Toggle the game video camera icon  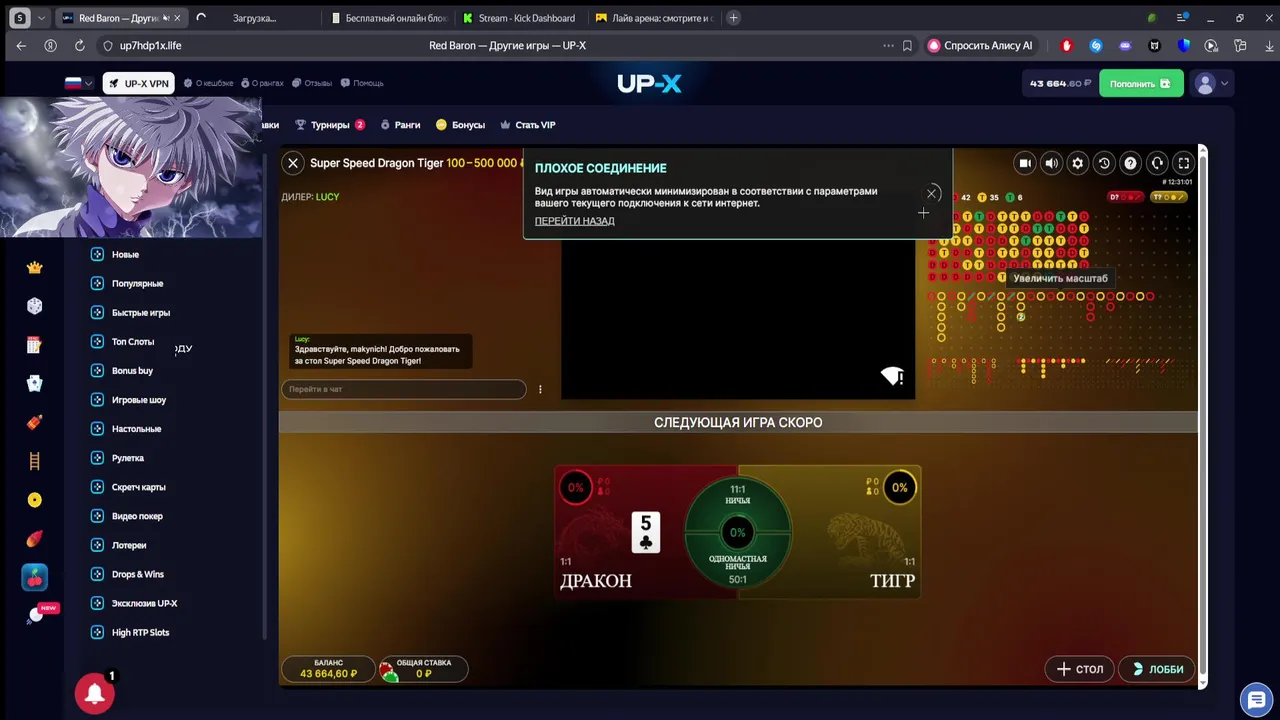point(1025,163)
